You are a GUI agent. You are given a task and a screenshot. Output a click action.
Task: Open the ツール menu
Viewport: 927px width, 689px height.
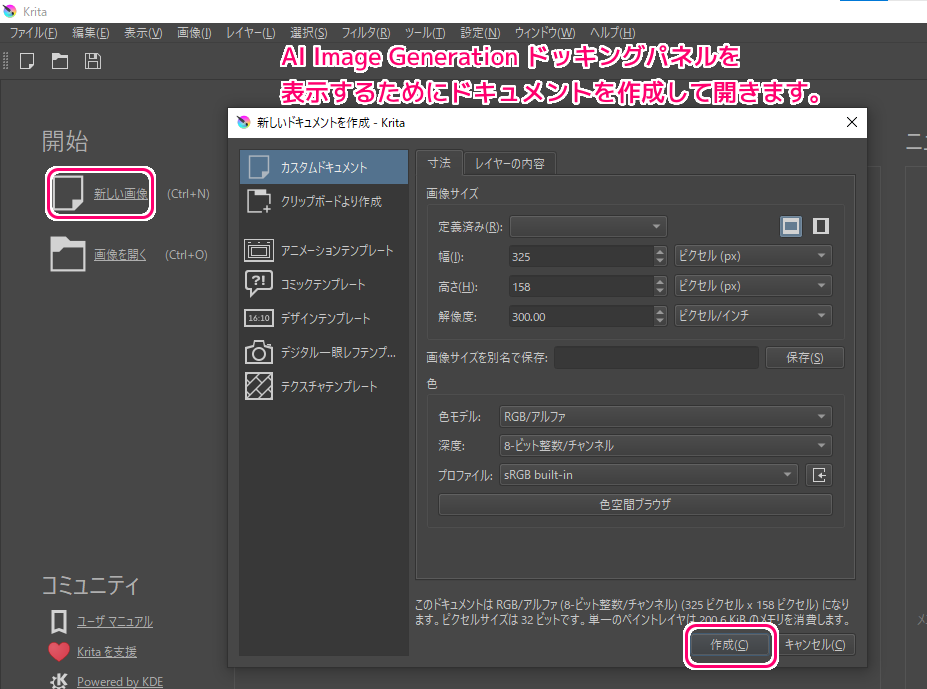coord(425,33)
